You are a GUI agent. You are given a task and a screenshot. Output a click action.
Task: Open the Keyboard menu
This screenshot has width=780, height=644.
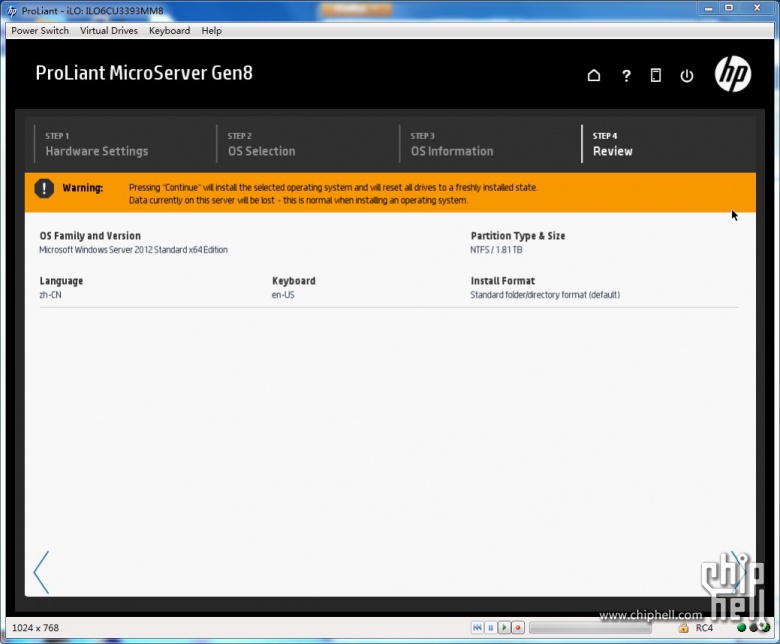(169, 30)
